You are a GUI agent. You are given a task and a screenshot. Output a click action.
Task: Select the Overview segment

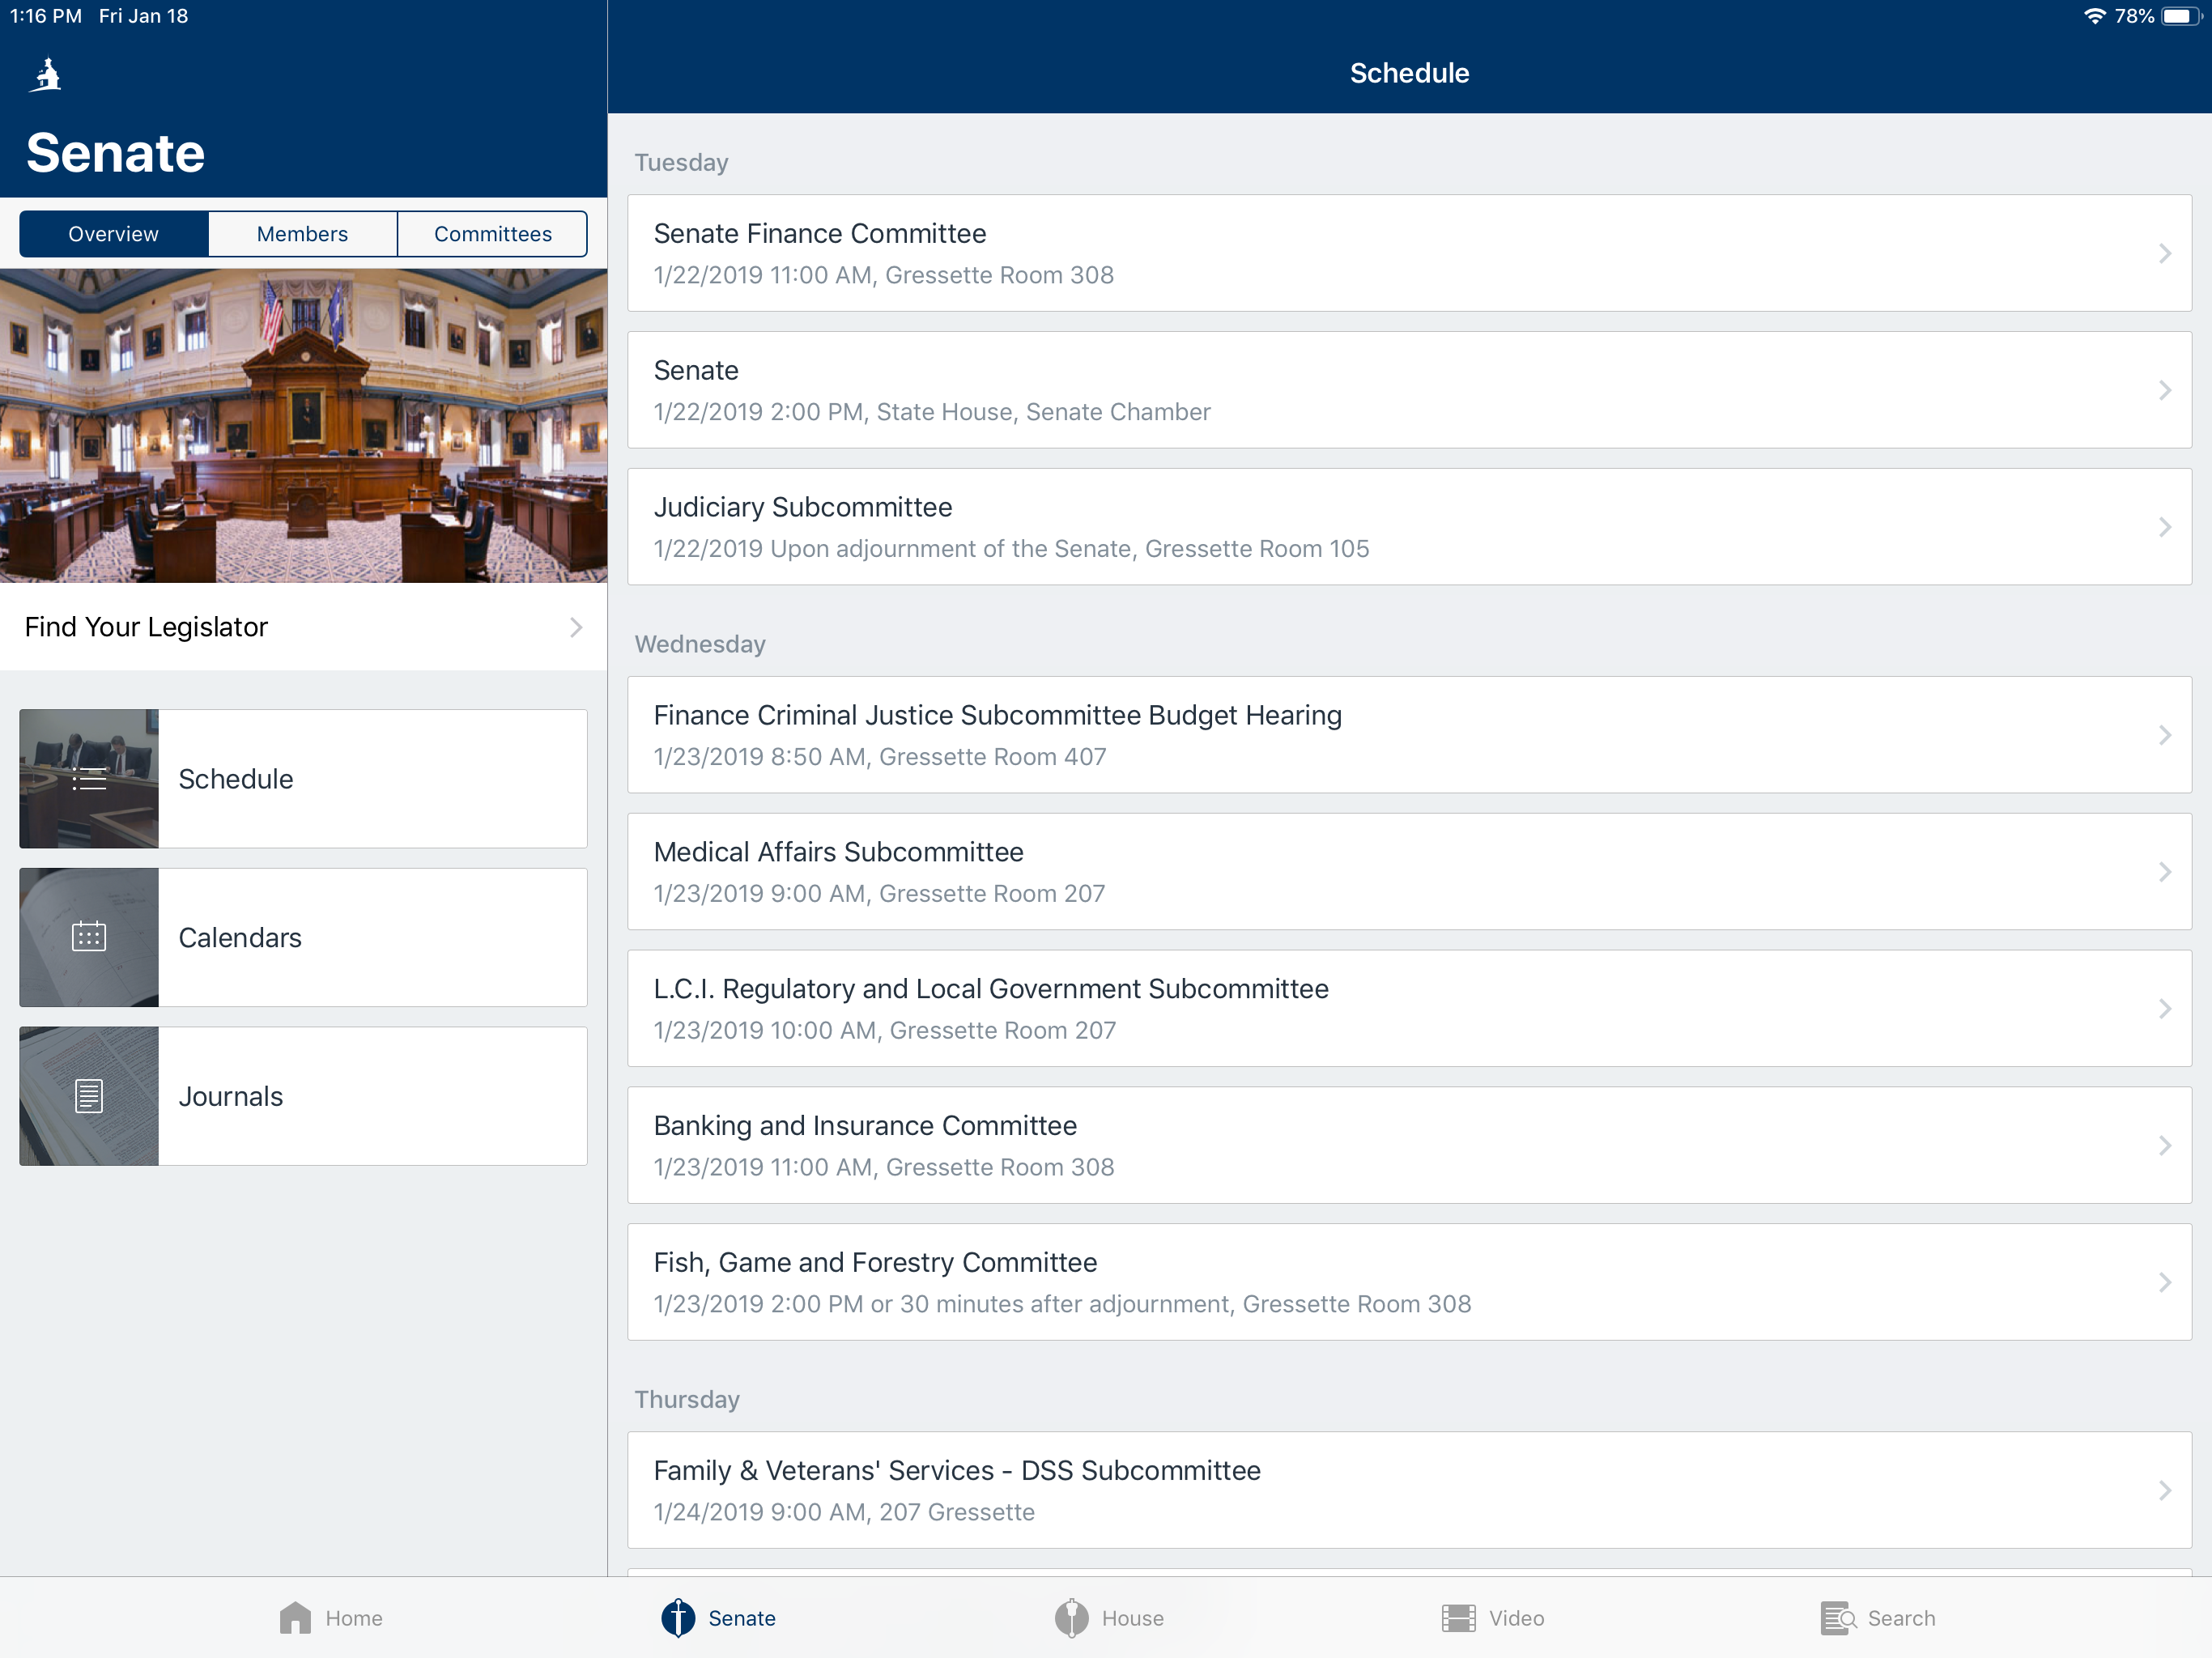click(x=114, y=234)
